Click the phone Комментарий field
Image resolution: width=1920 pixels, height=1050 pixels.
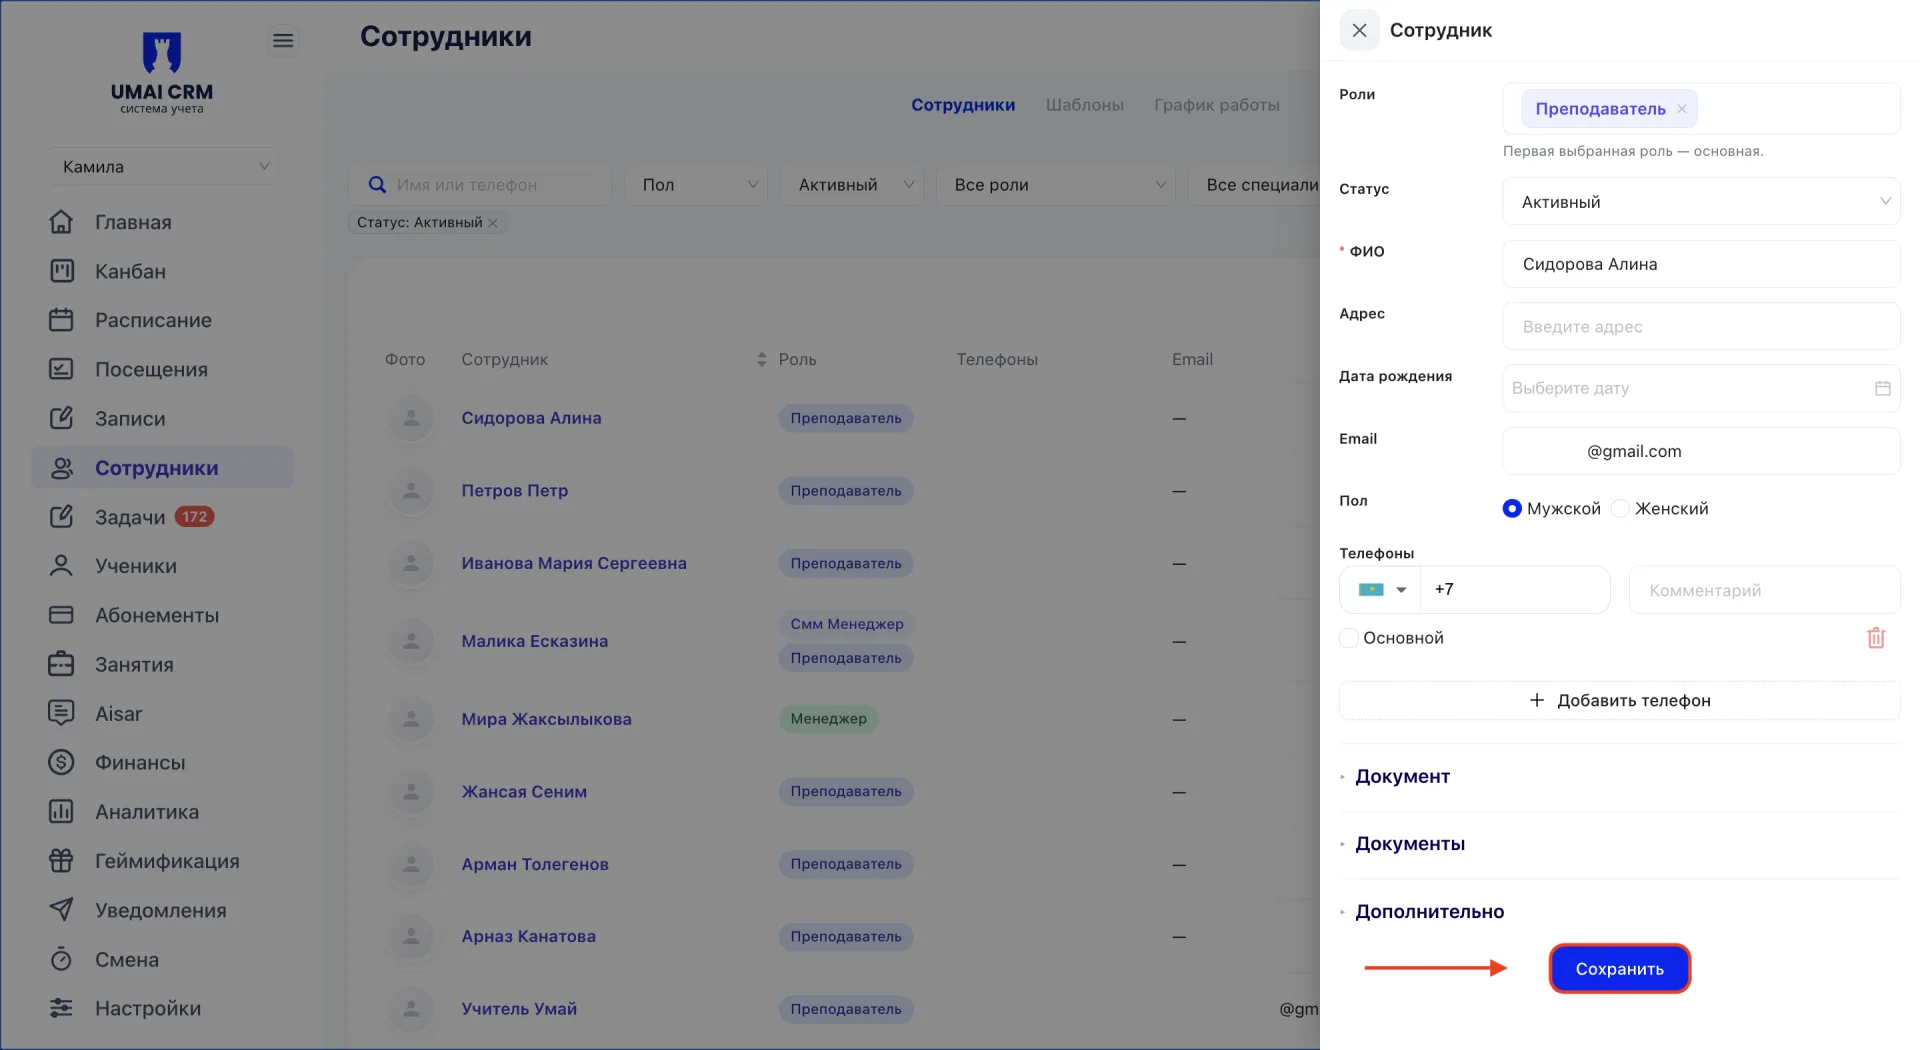coord(1765,590)
